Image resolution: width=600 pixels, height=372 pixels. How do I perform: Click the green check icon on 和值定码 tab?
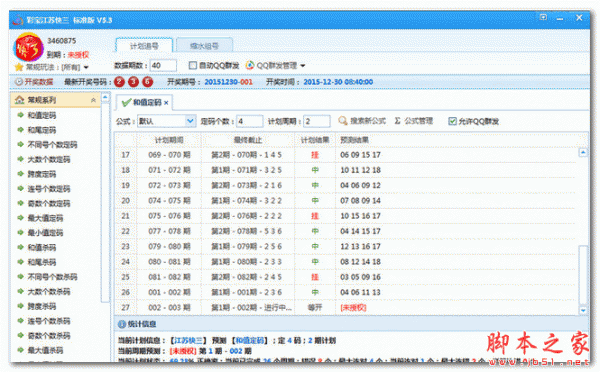point(126,102)
